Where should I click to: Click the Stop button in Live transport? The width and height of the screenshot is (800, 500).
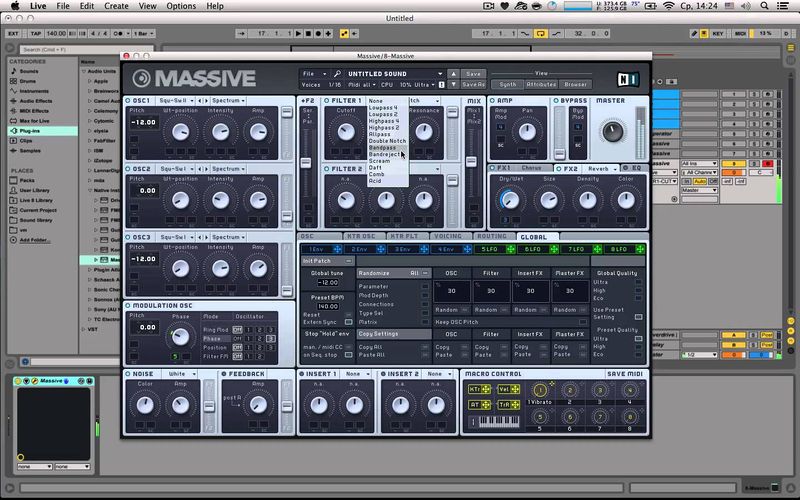click(x=308, y=34)
